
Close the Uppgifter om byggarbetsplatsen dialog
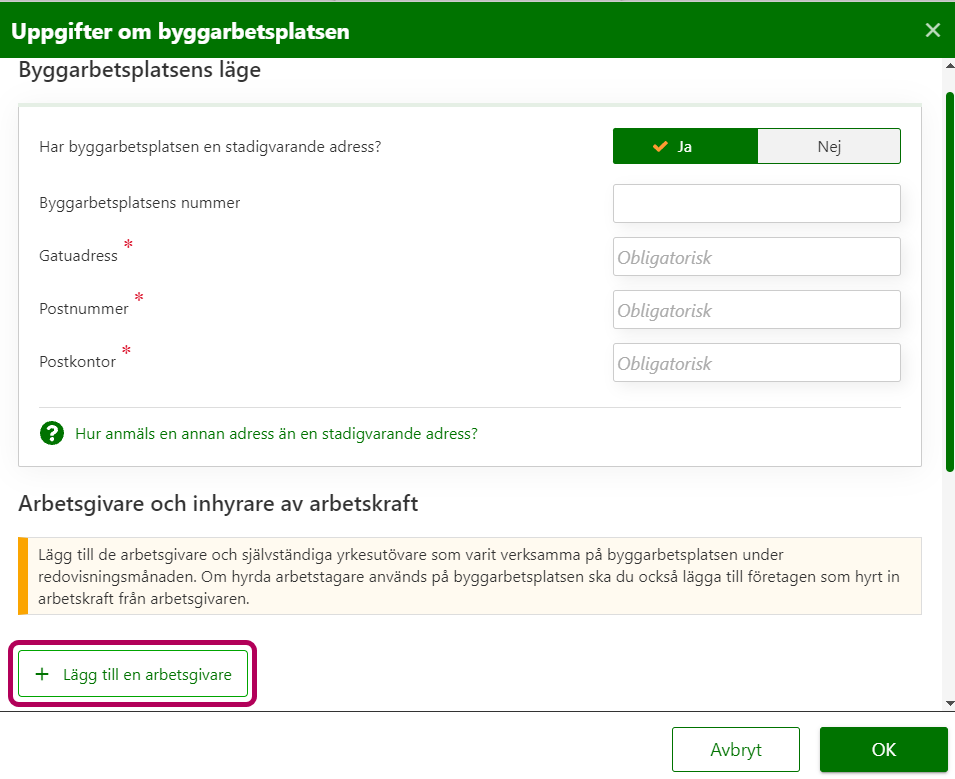tap(933, 30)
